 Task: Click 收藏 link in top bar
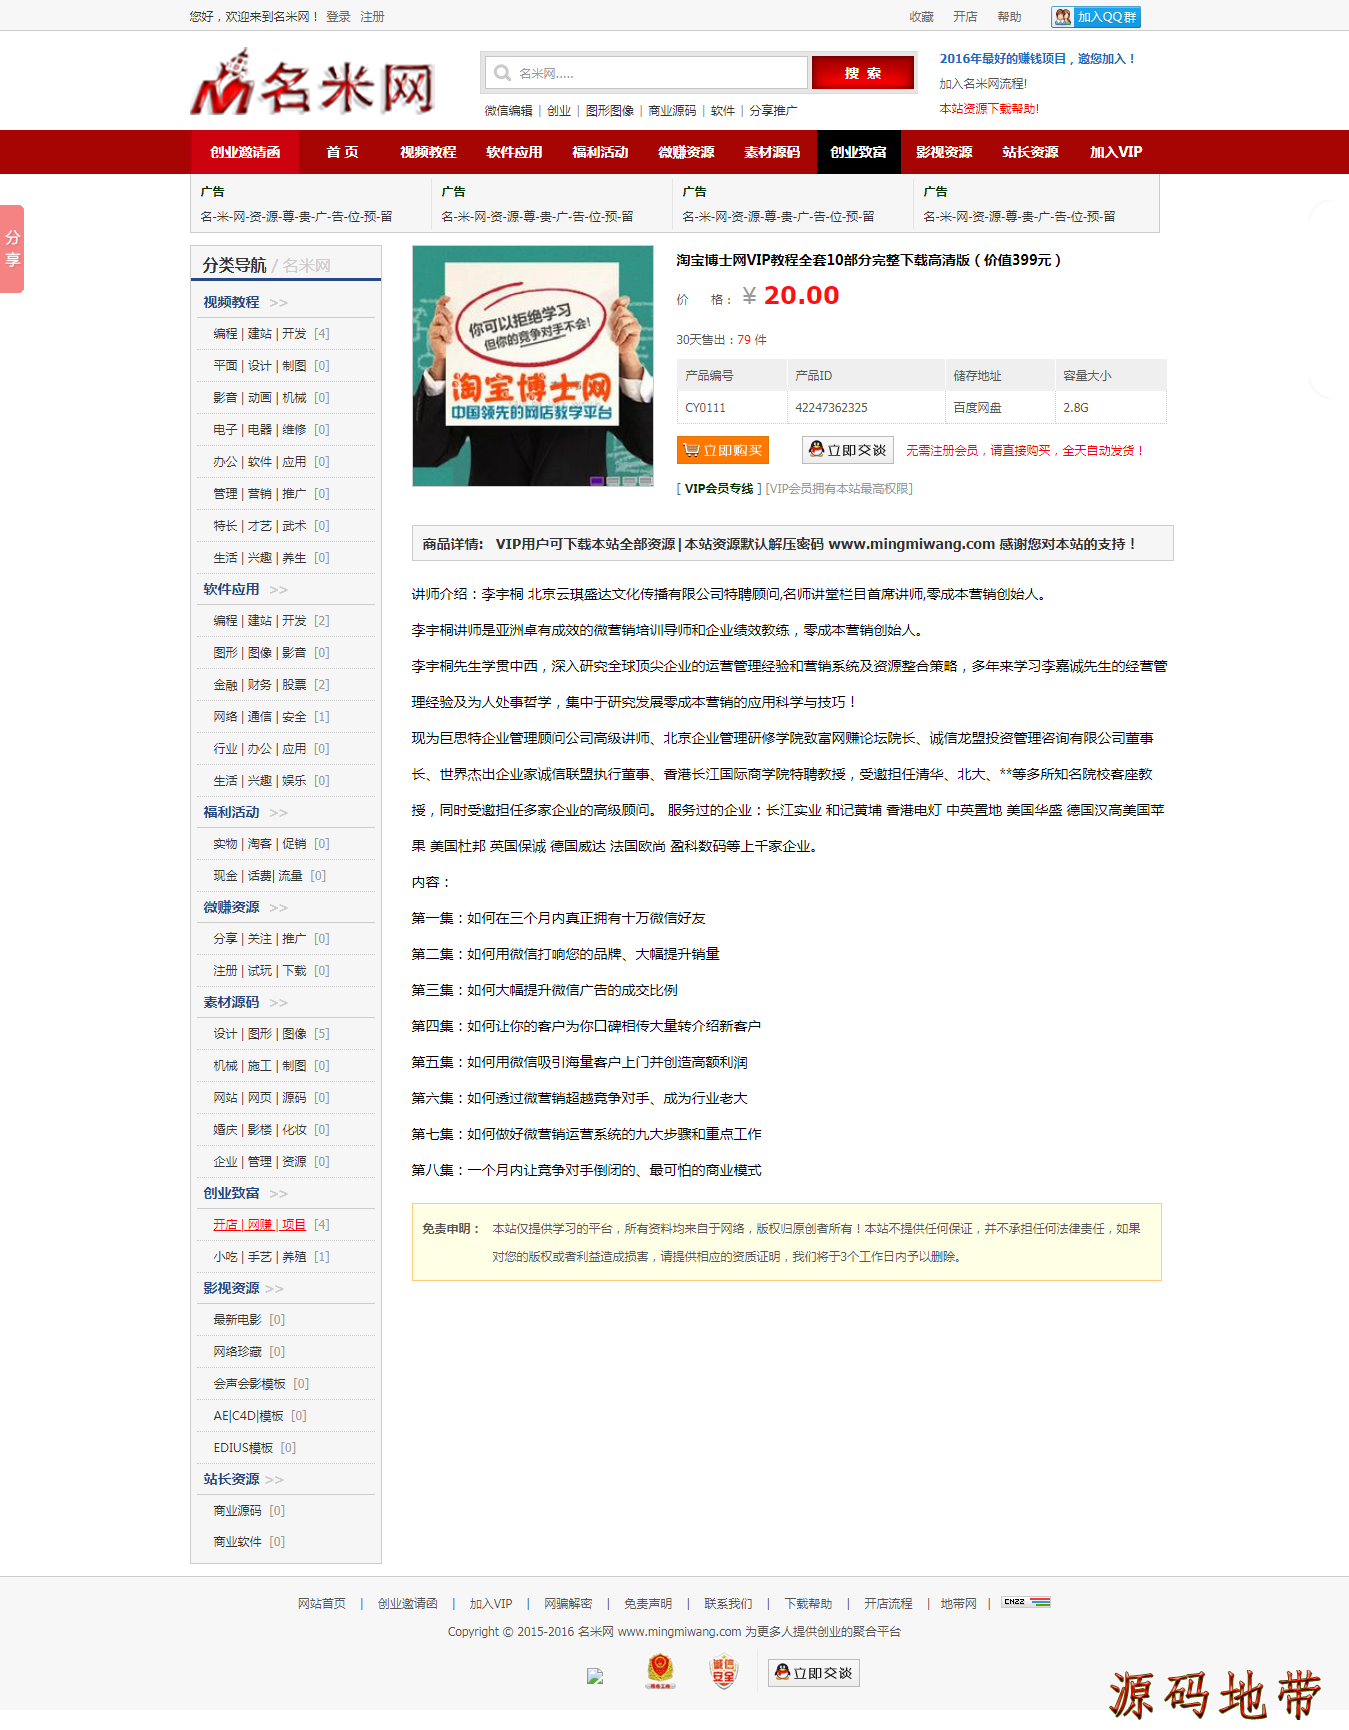coord(921,17)
